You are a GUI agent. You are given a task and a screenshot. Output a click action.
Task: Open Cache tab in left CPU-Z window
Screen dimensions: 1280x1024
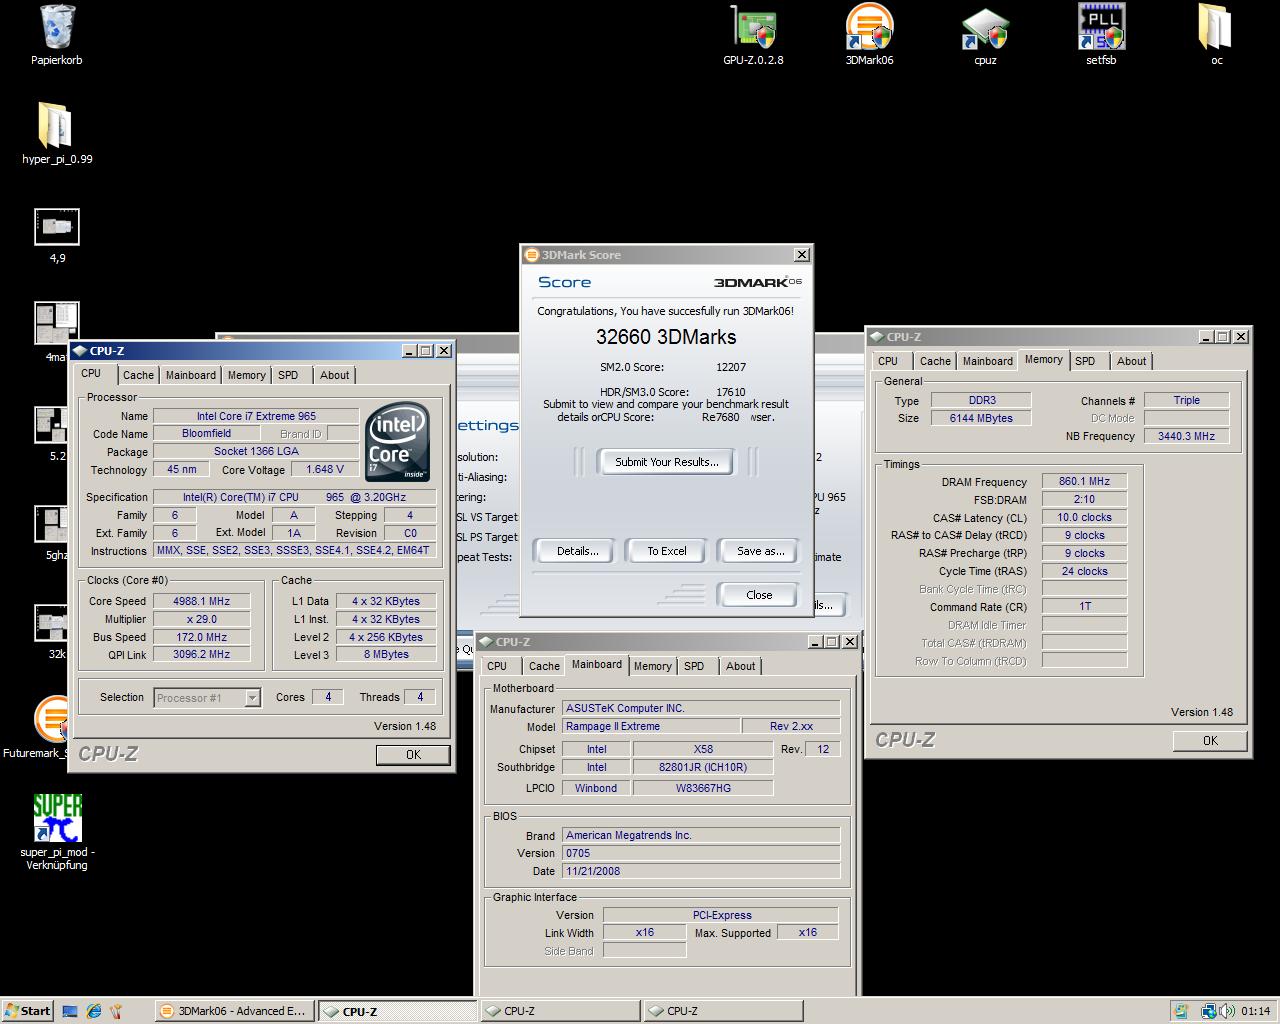pos(138,375)
